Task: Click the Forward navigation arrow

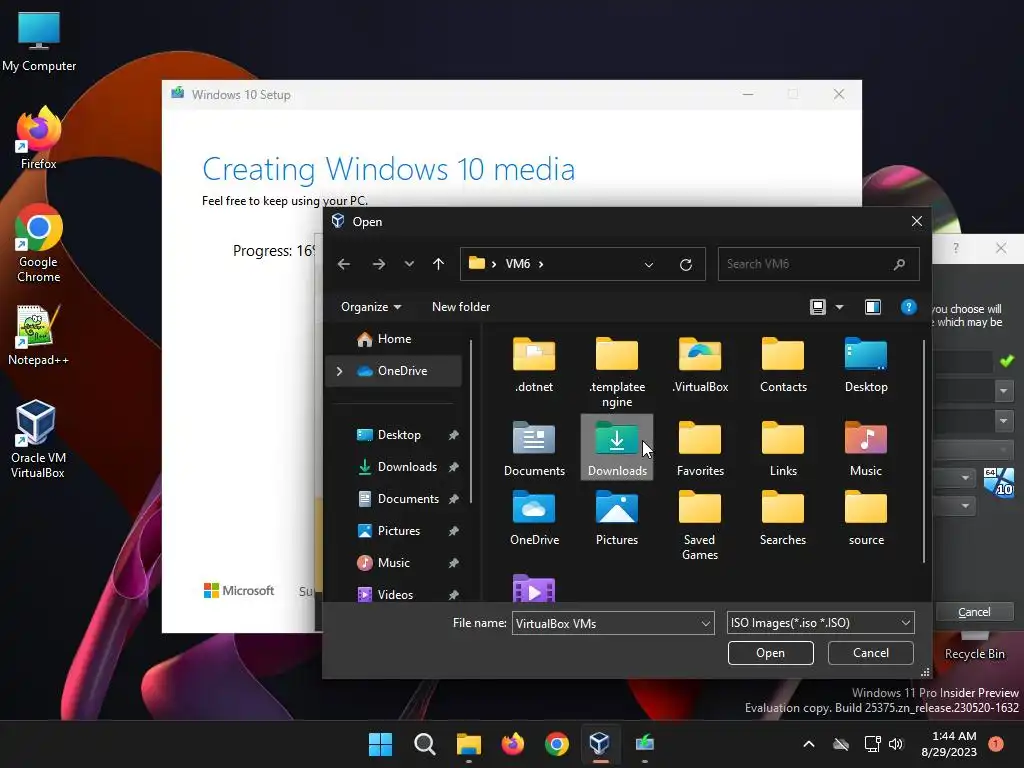Action: (x=378, y=264)
